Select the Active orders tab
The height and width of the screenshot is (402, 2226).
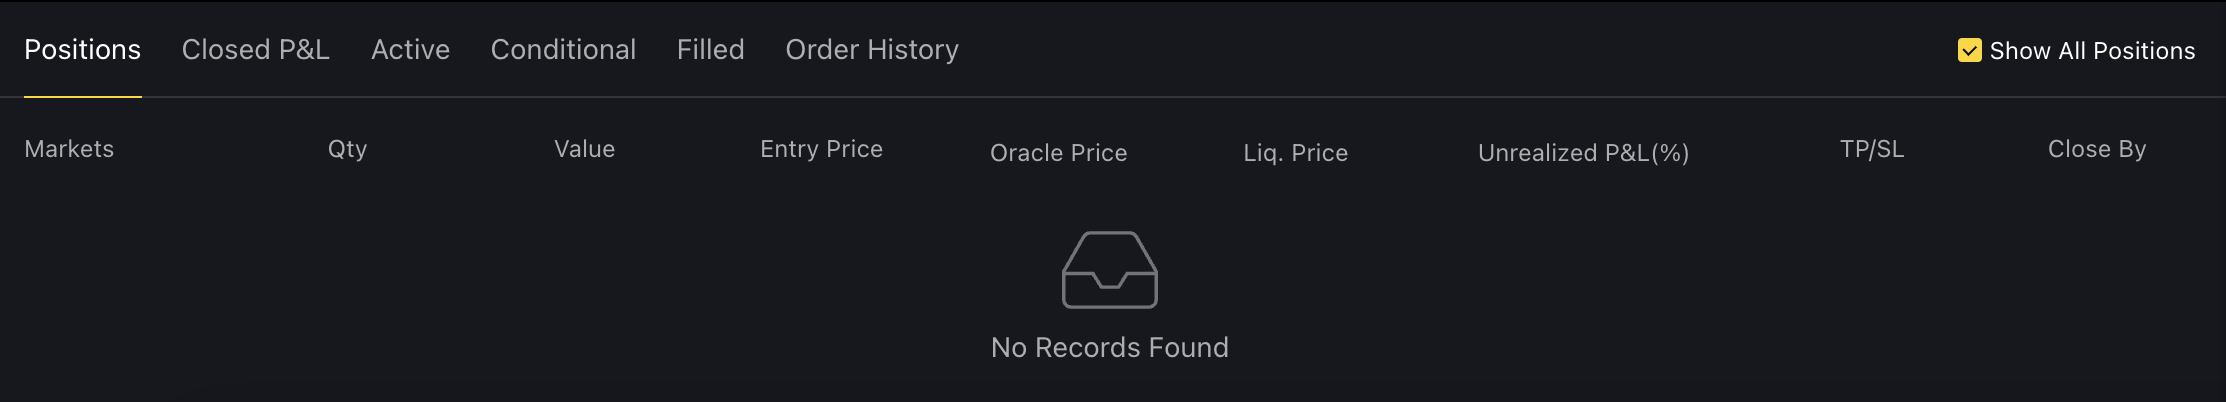[x=410, y=50]
